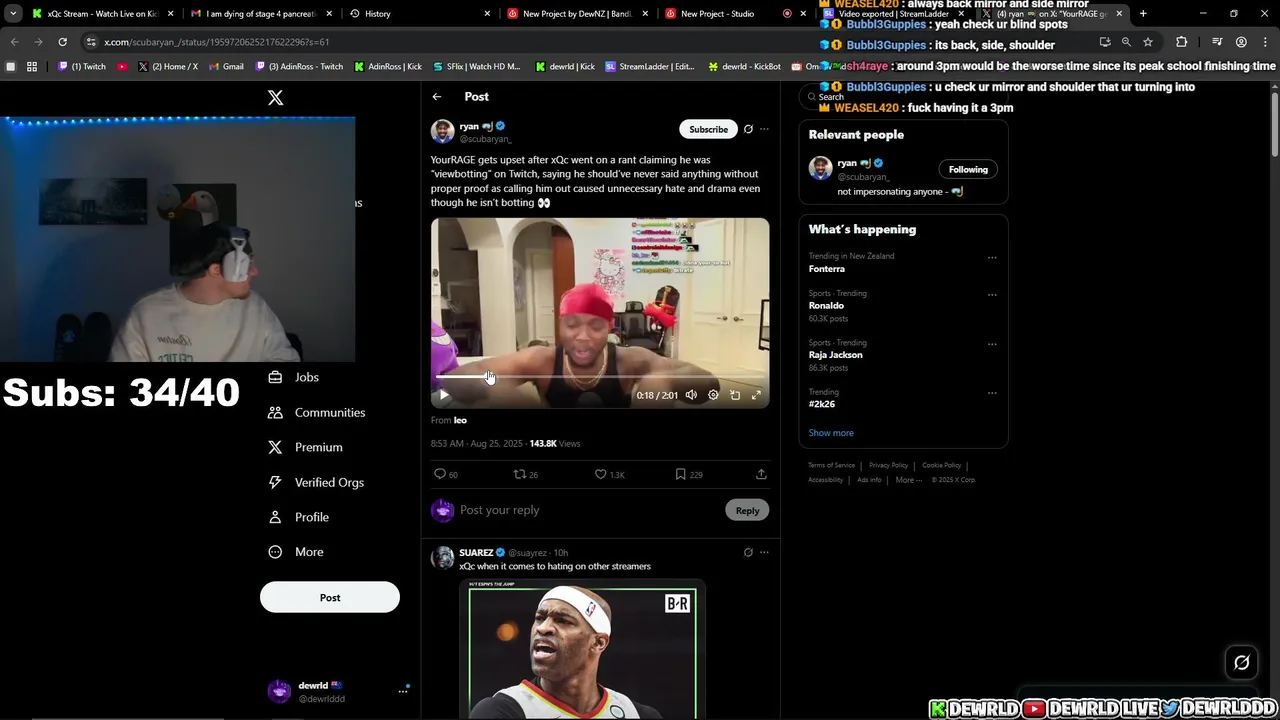Click the X logo in the sidebar
Screen dimensions: 1280x720
(275, 97)
